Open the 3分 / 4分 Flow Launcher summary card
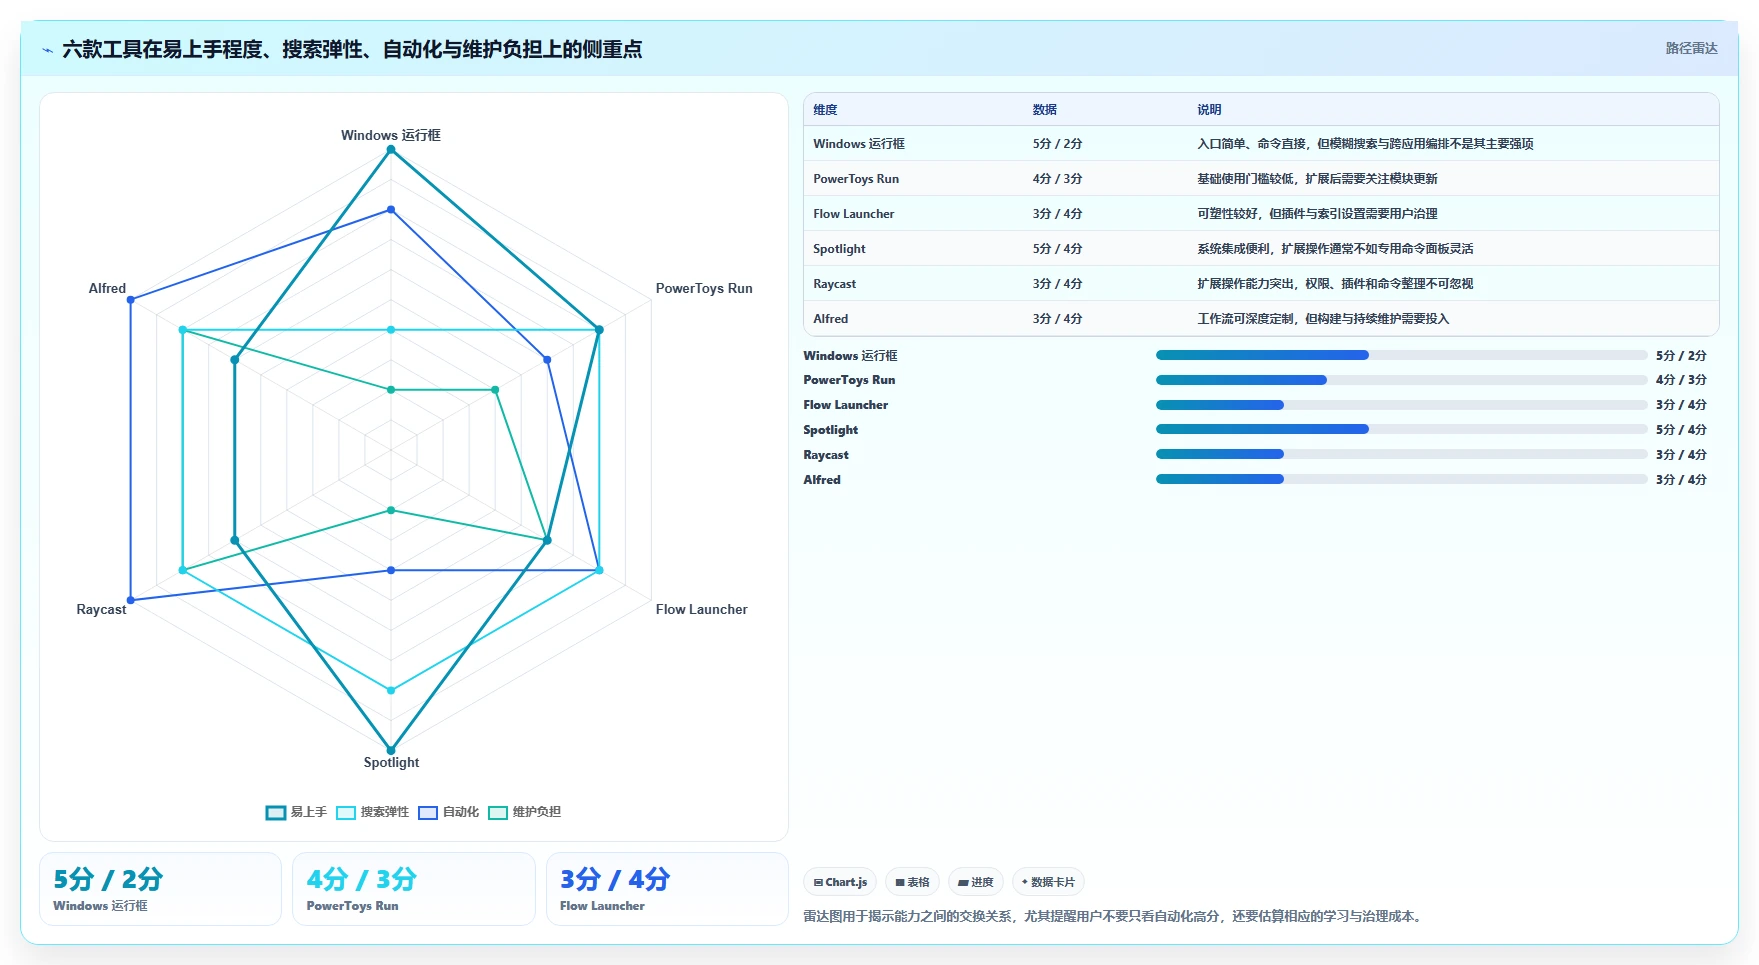 tap(667, 889)
